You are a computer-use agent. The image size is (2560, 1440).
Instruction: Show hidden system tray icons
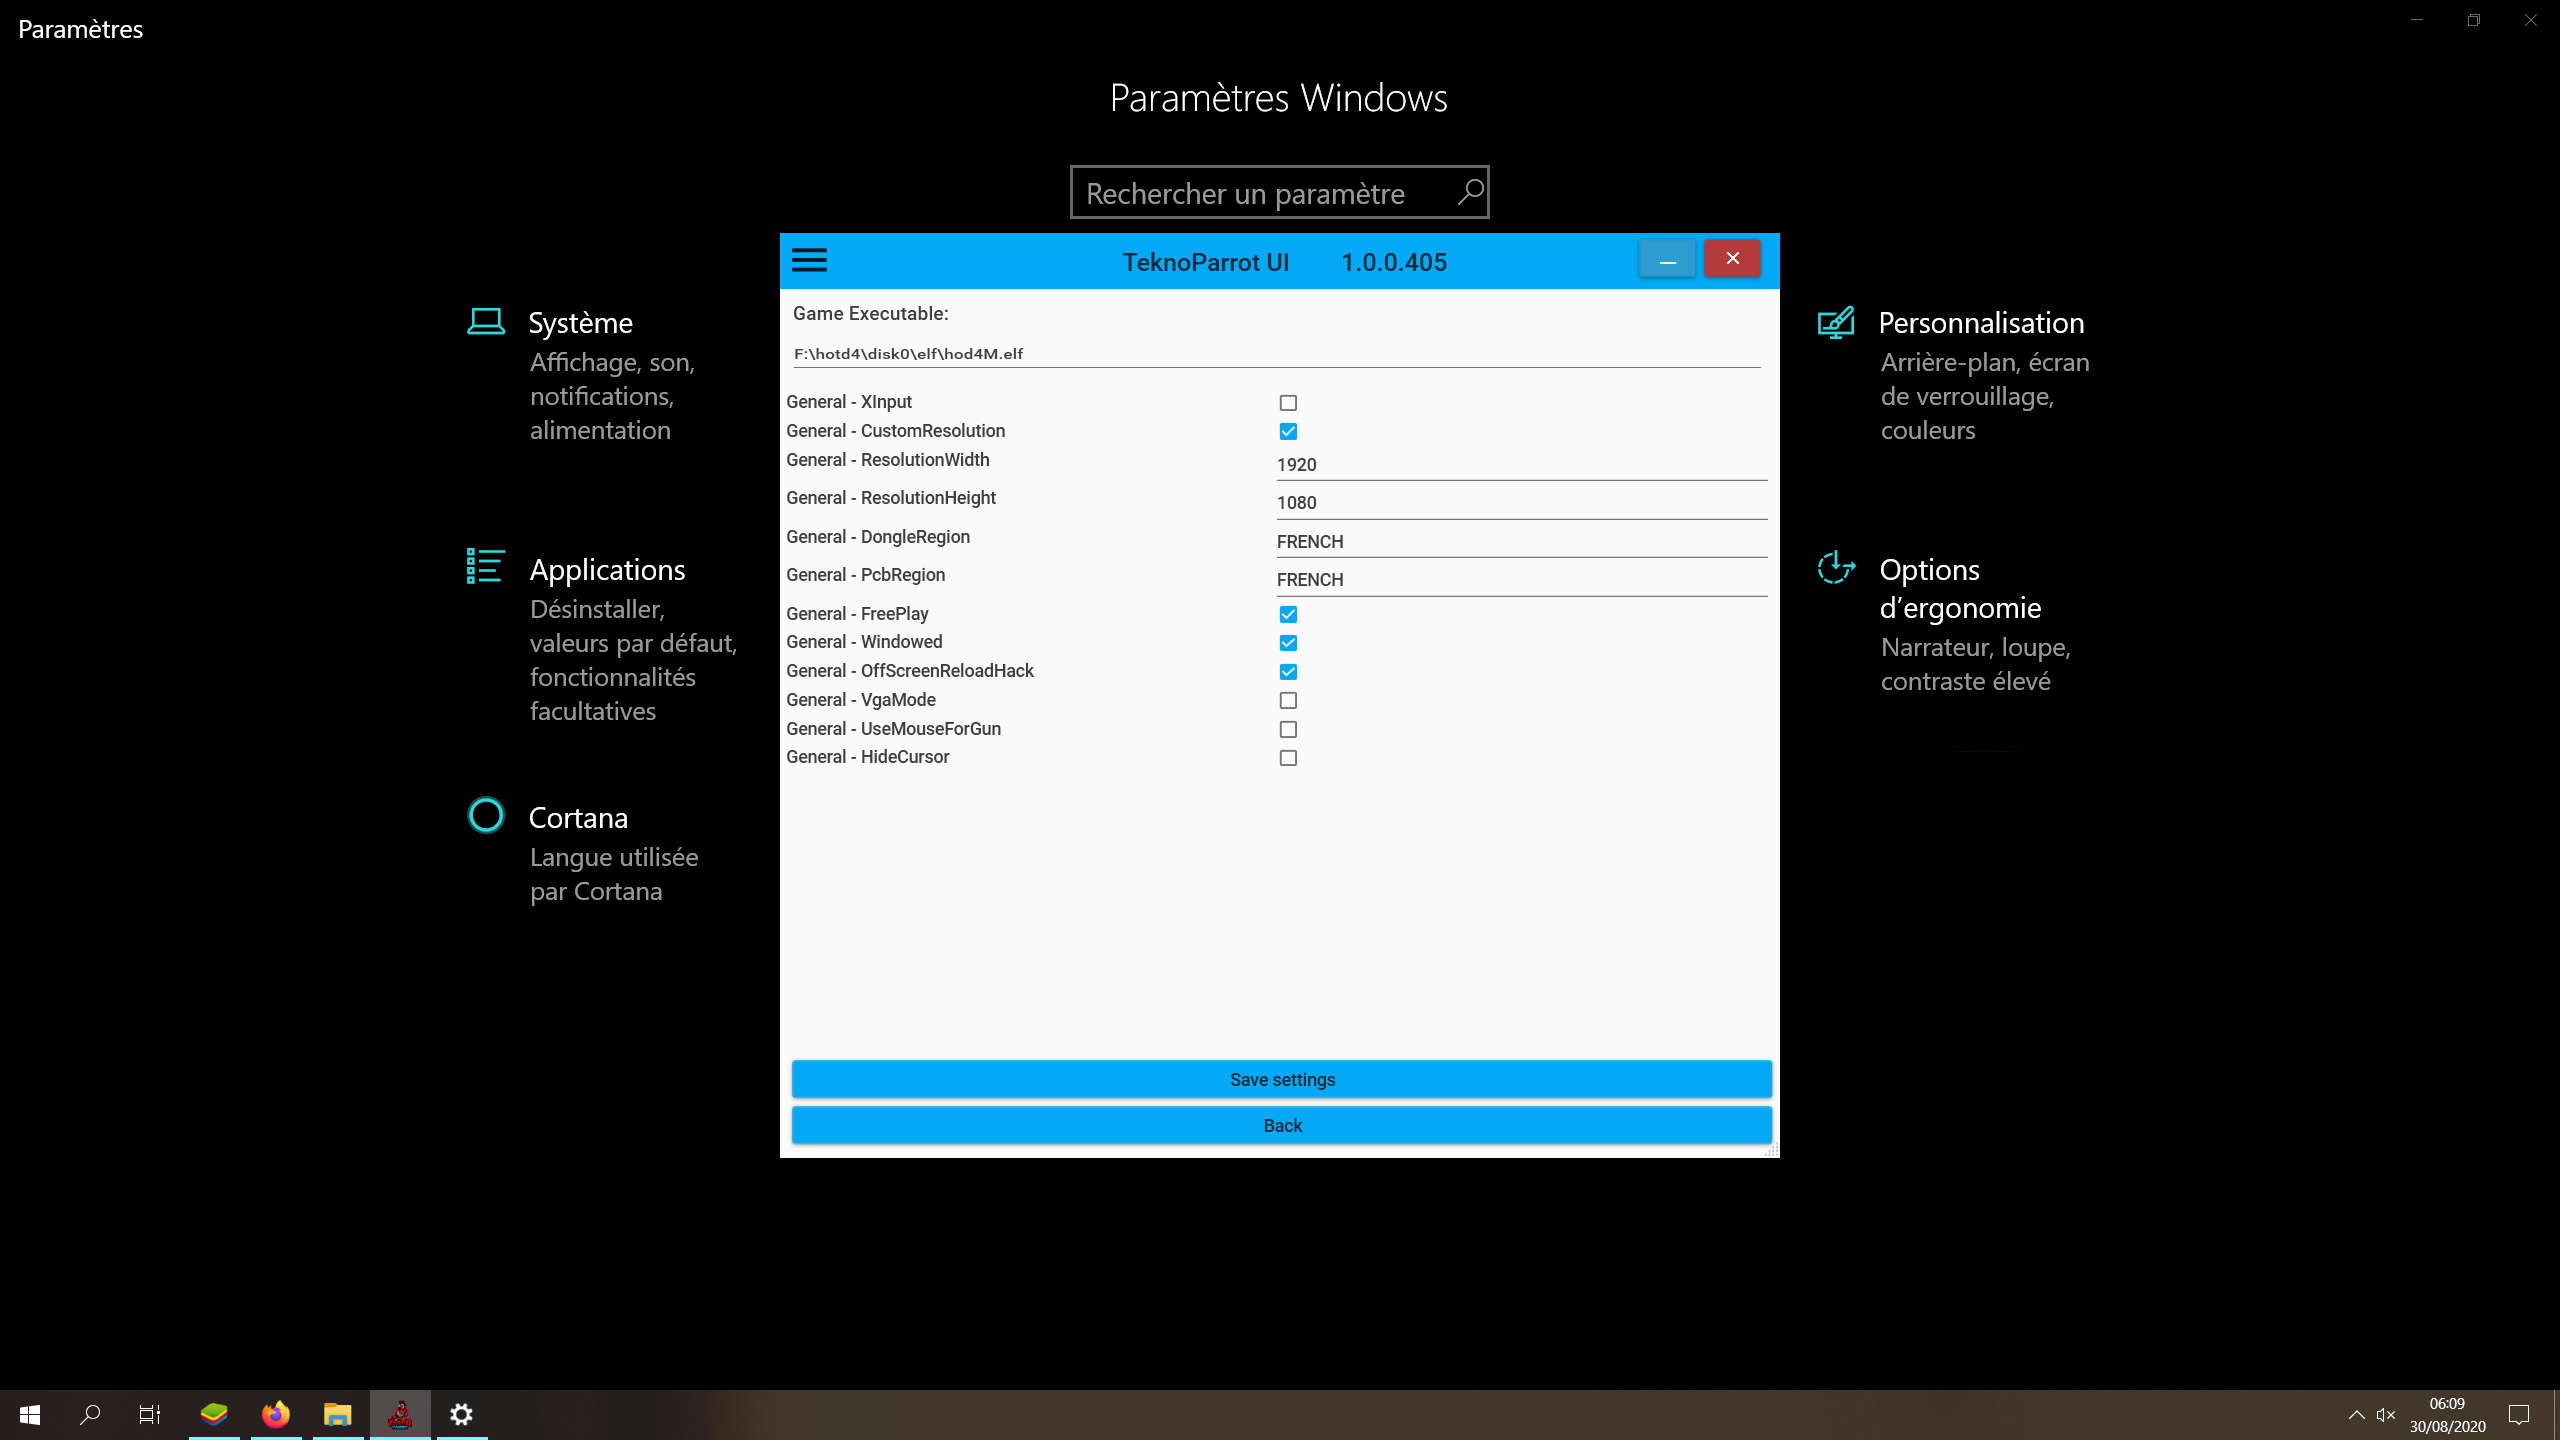(2356, 1414)
